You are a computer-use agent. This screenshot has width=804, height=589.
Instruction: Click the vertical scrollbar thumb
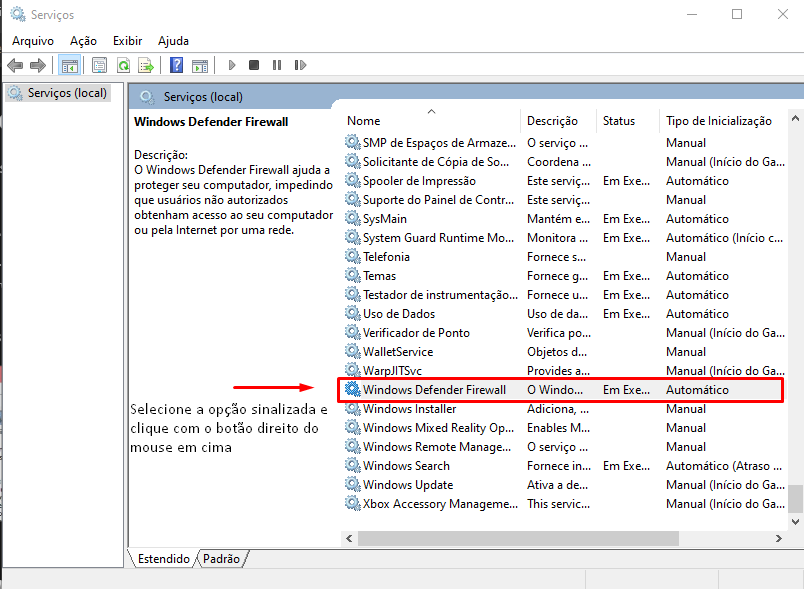[795, 498]
